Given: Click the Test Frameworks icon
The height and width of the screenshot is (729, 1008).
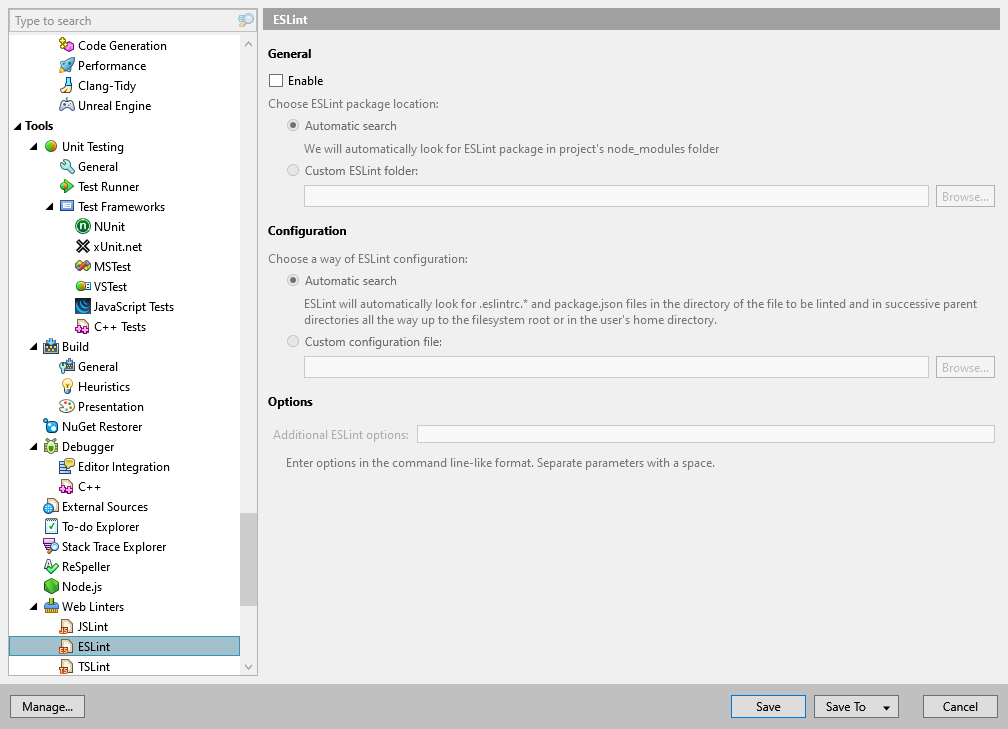Looking at the screenshot, I should click(x=67, y=206).
